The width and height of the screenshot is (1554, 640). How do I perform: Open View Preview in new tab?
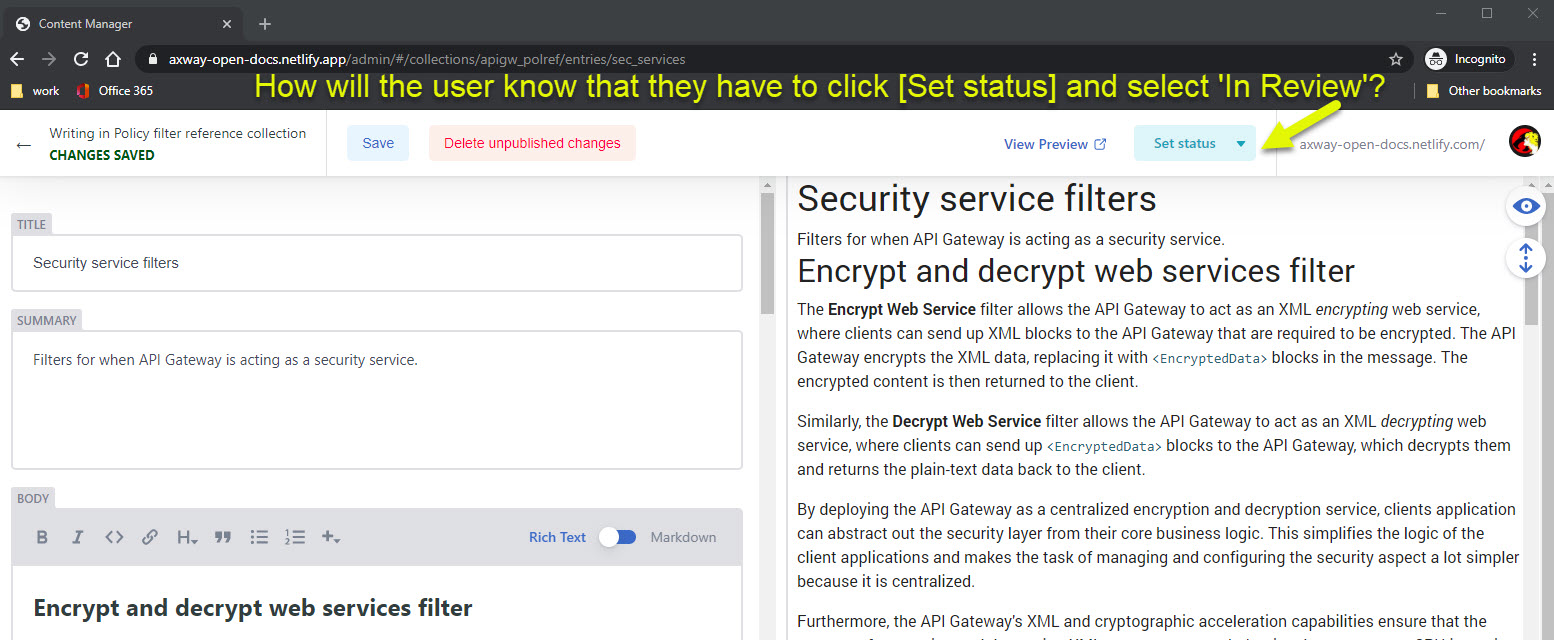(1054, 143)
